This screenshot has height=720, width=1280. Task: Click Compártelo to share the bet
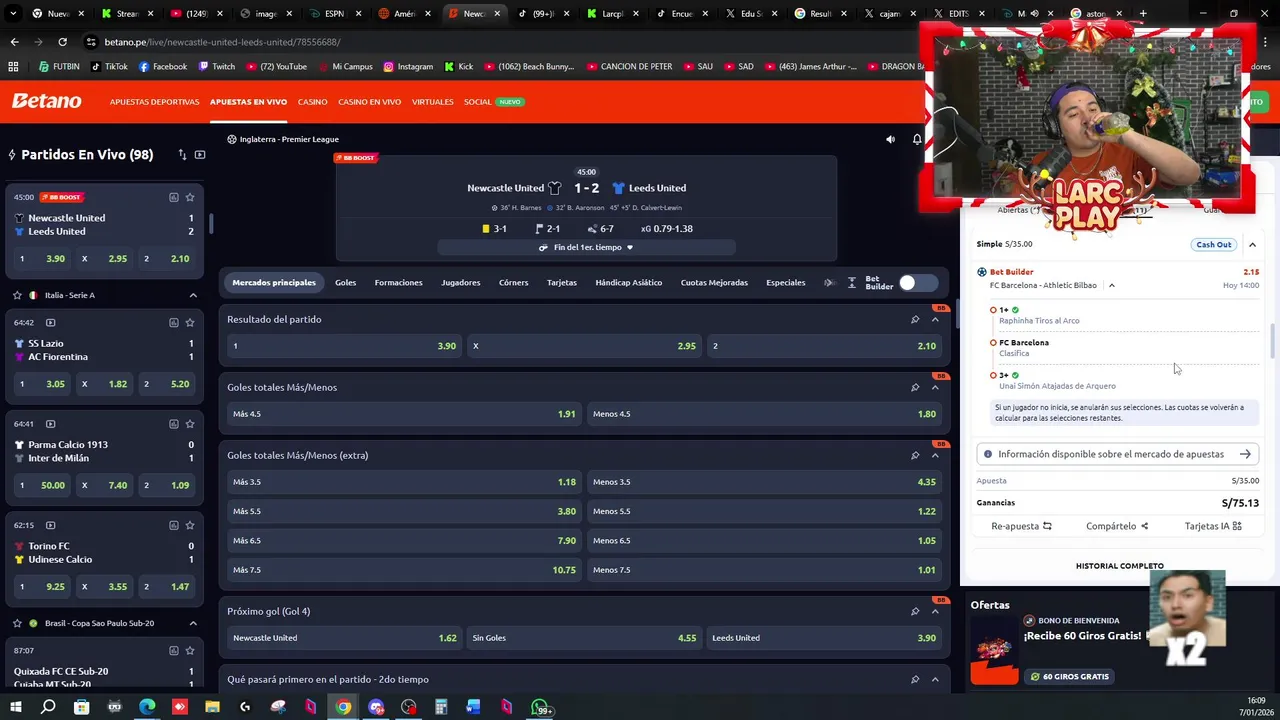click(1117, 526)
